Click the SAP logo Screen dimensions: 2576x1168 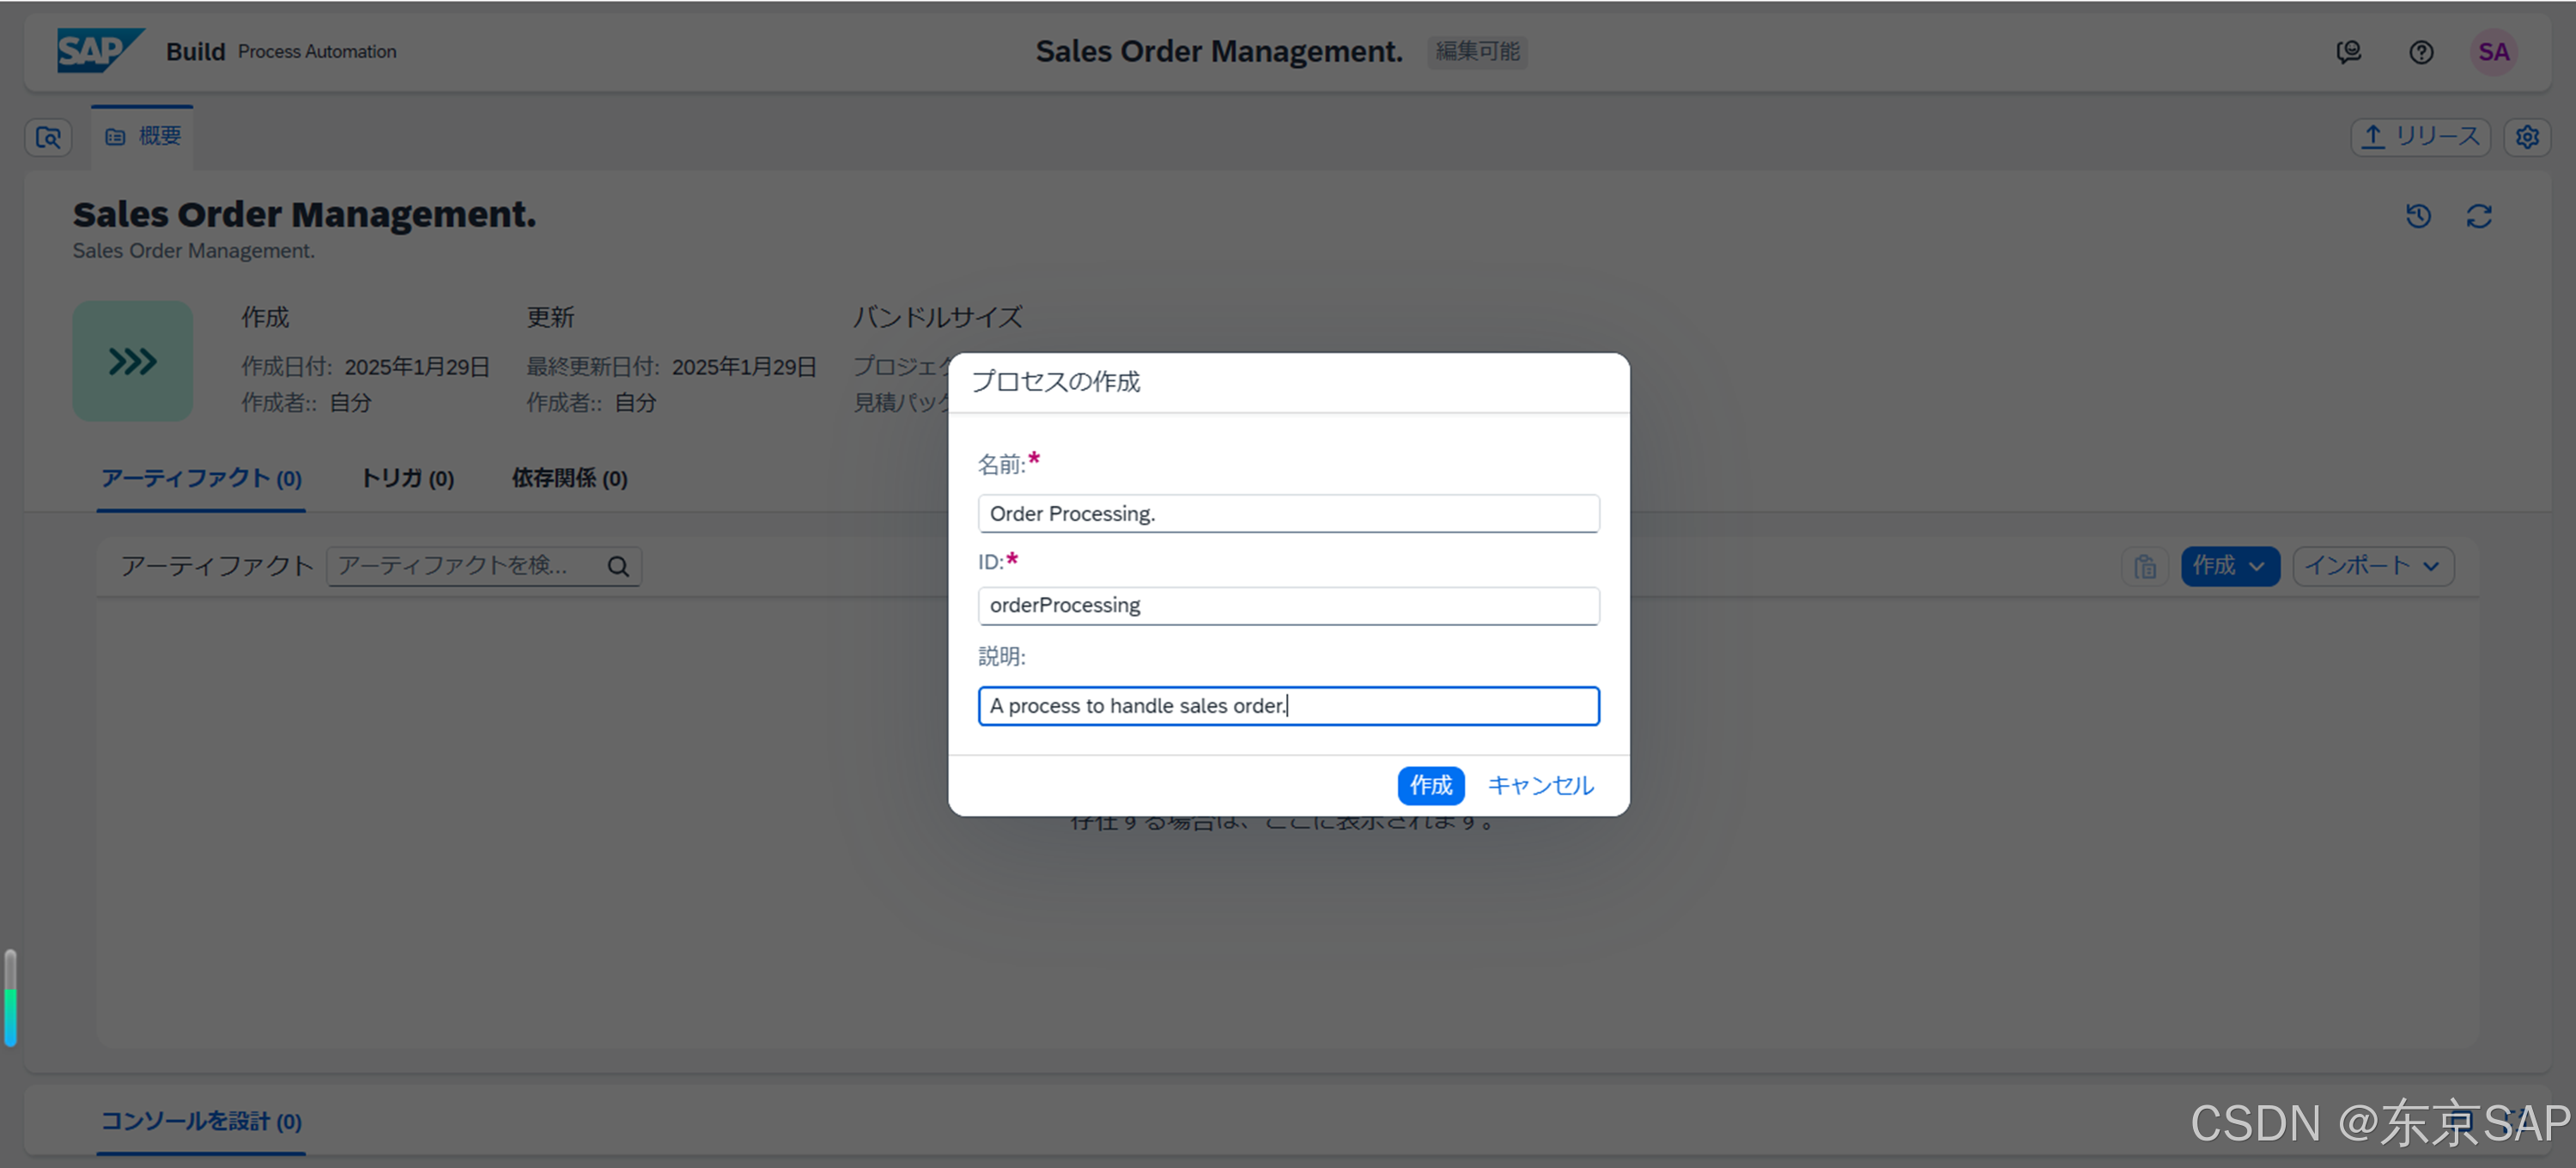coord(100,51)
